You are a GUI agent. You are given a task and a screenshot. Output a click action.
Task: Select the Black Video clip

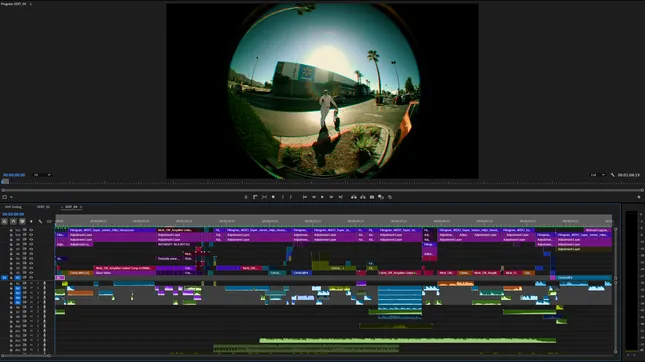(125, 273)
